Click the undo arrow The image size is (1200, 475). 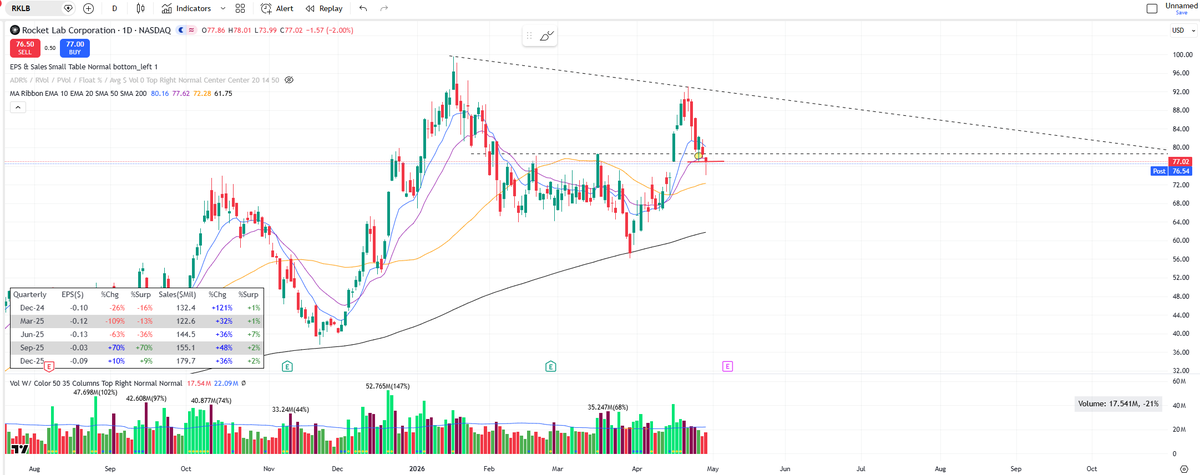[362, 8]
